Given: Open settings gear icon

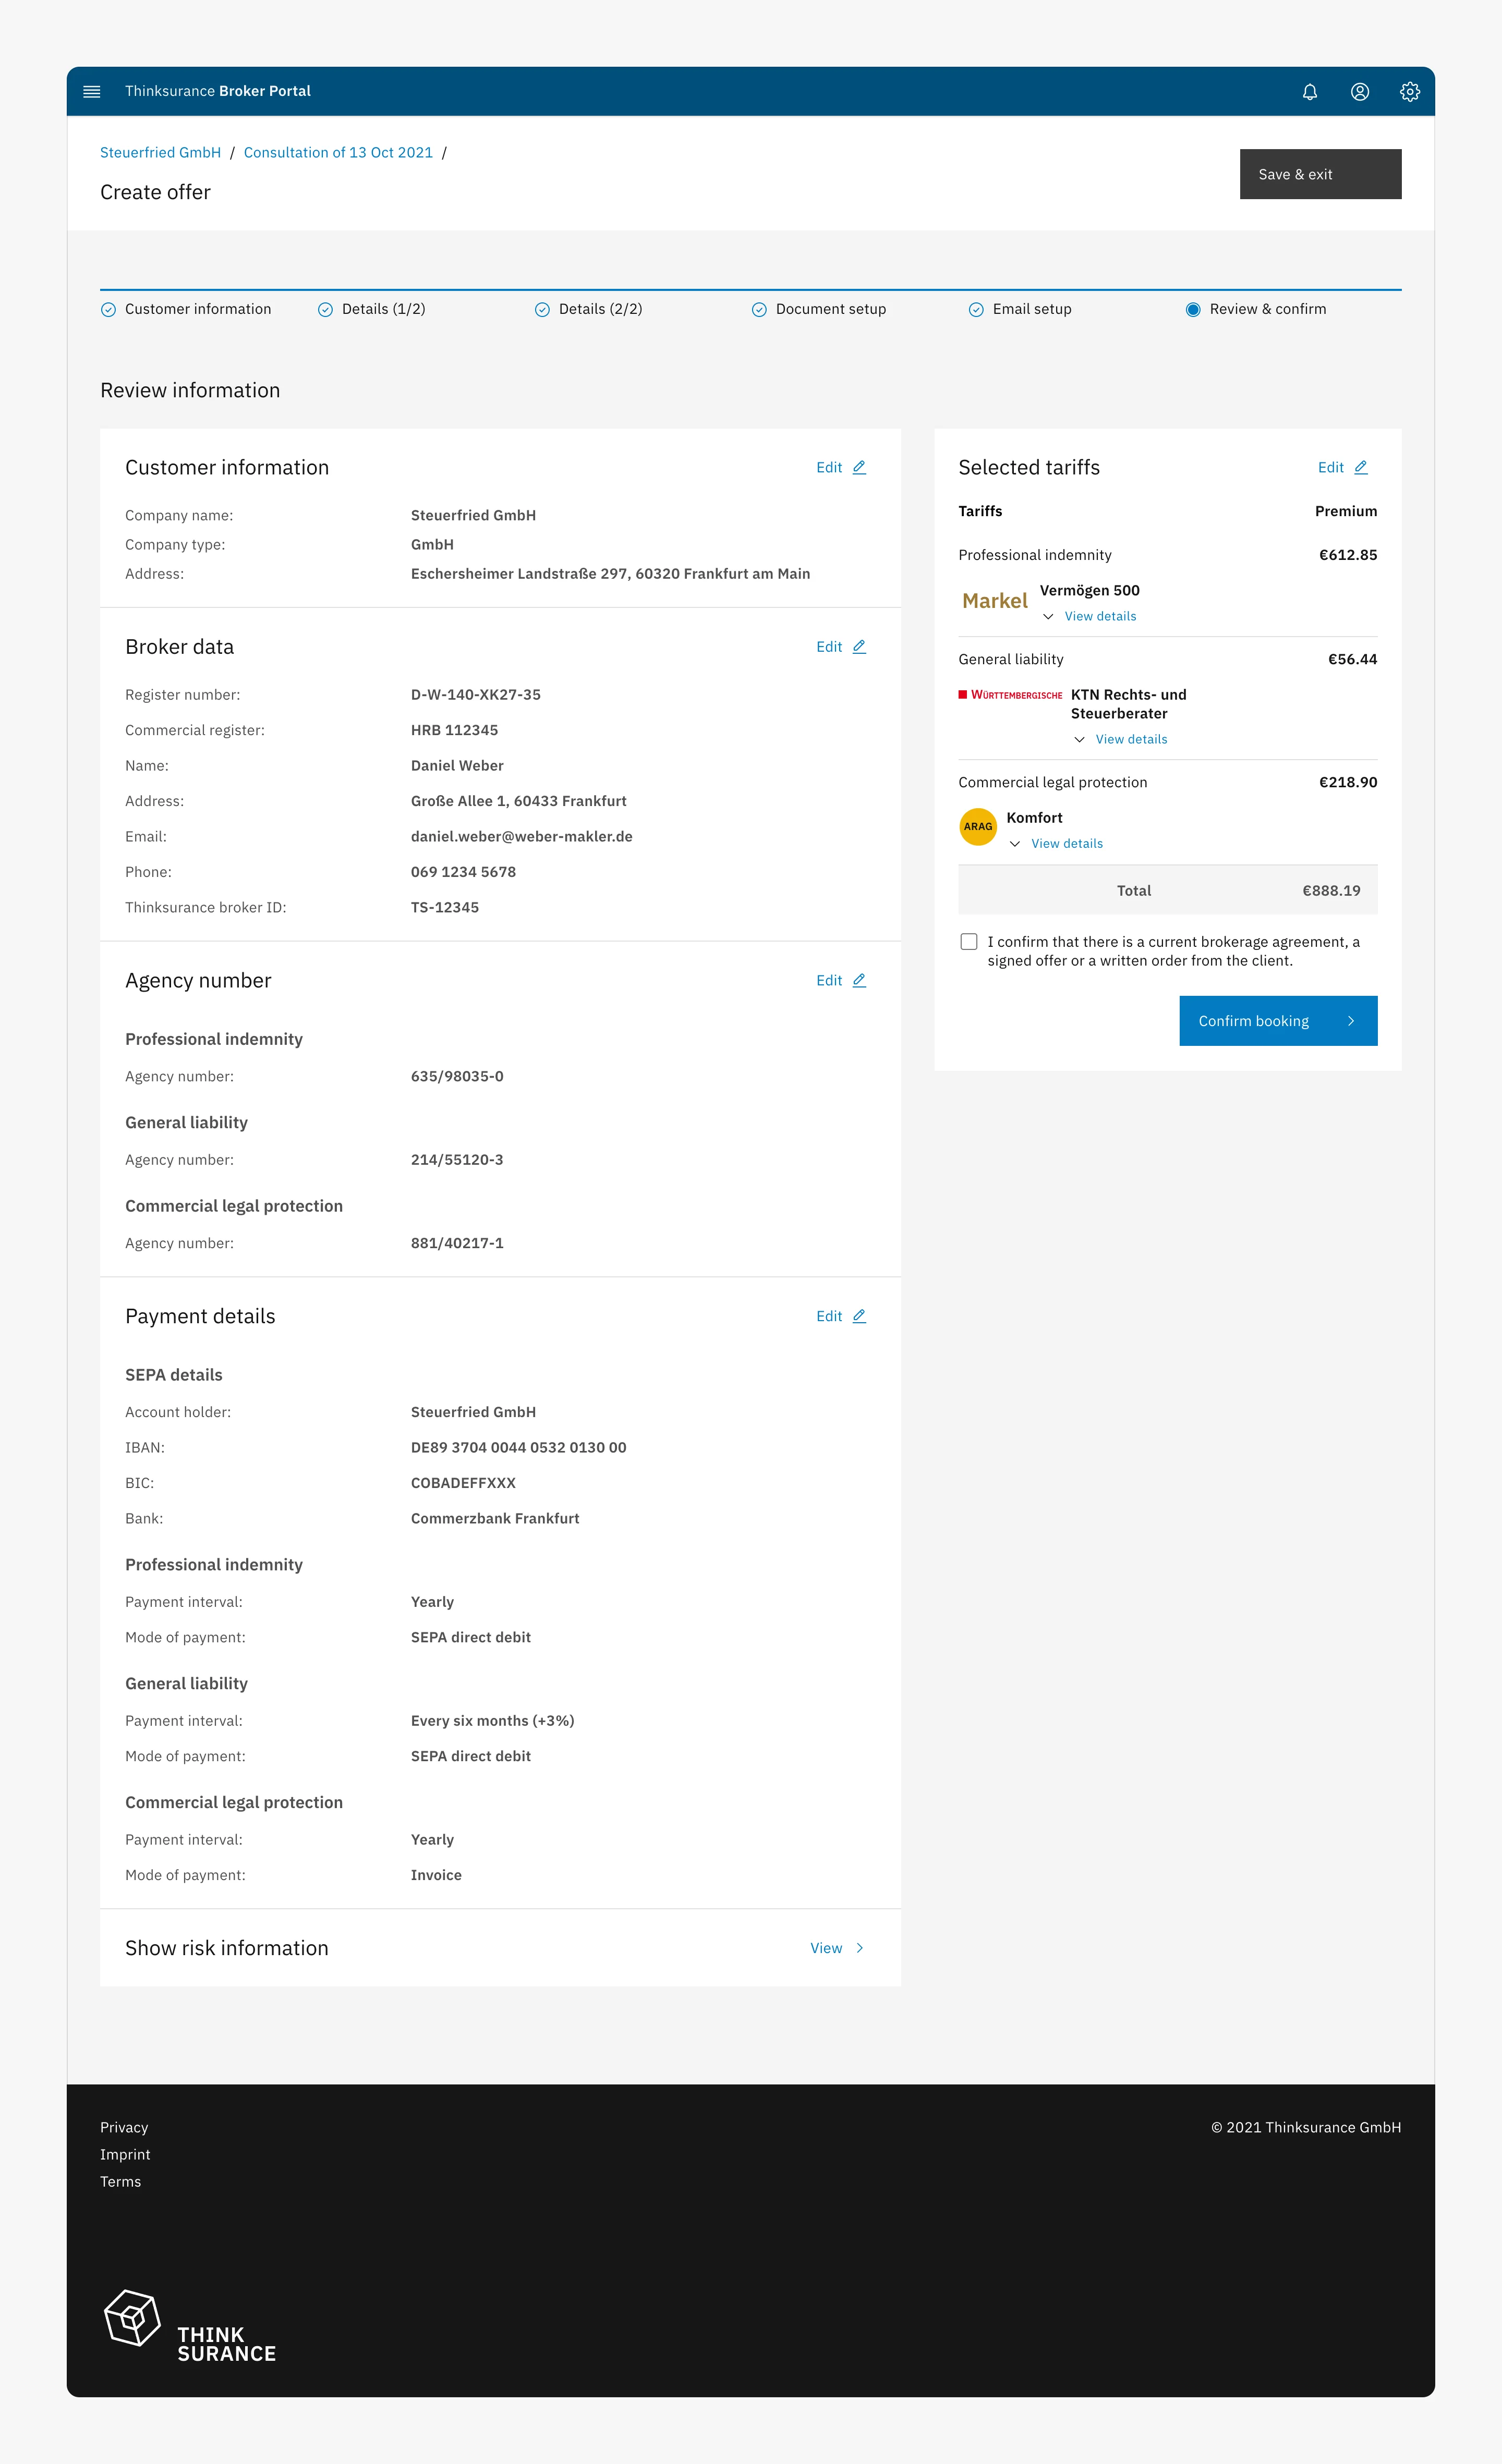Looking at the screenshot, I should (x=1410, y=91).
